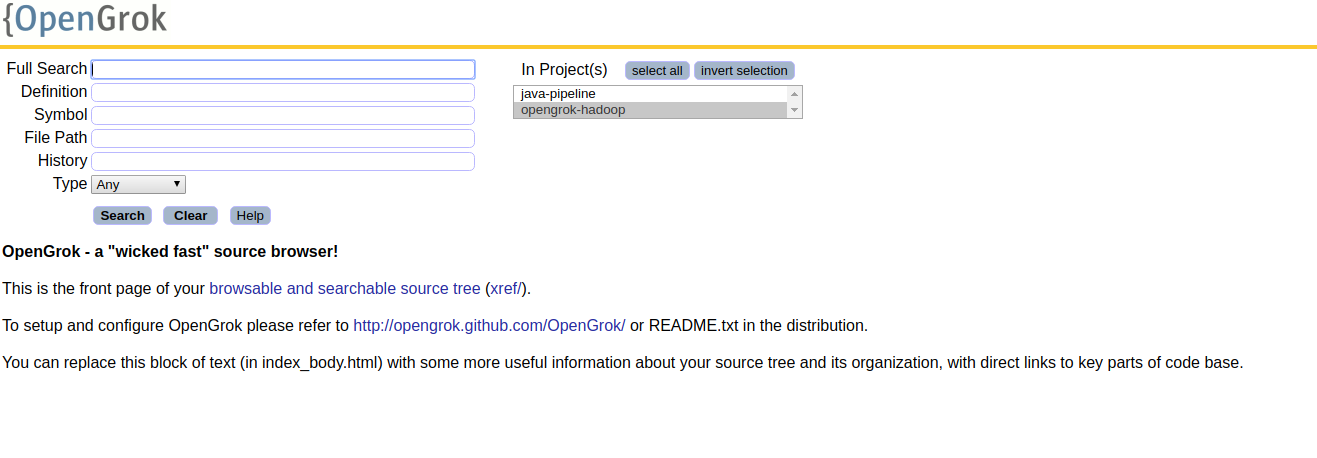Screen dimensions: 1317x458
Task: Click project list scroll up arrow
Action: [795, 94]
